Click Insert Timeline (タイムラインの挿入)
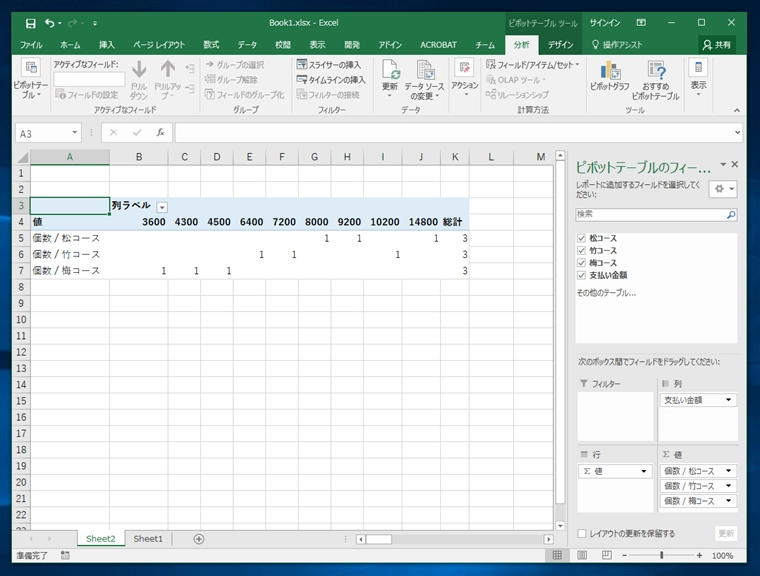Viewport: 760px width, 576px height. tap(331, 80)
